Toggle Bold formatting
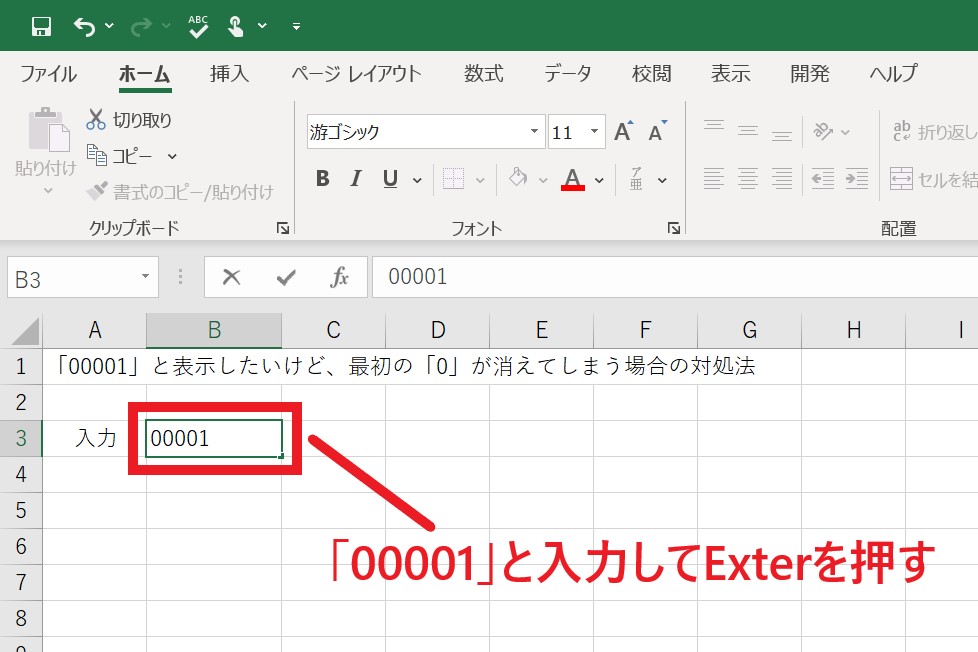978x652 pixels. click(322, 179)
